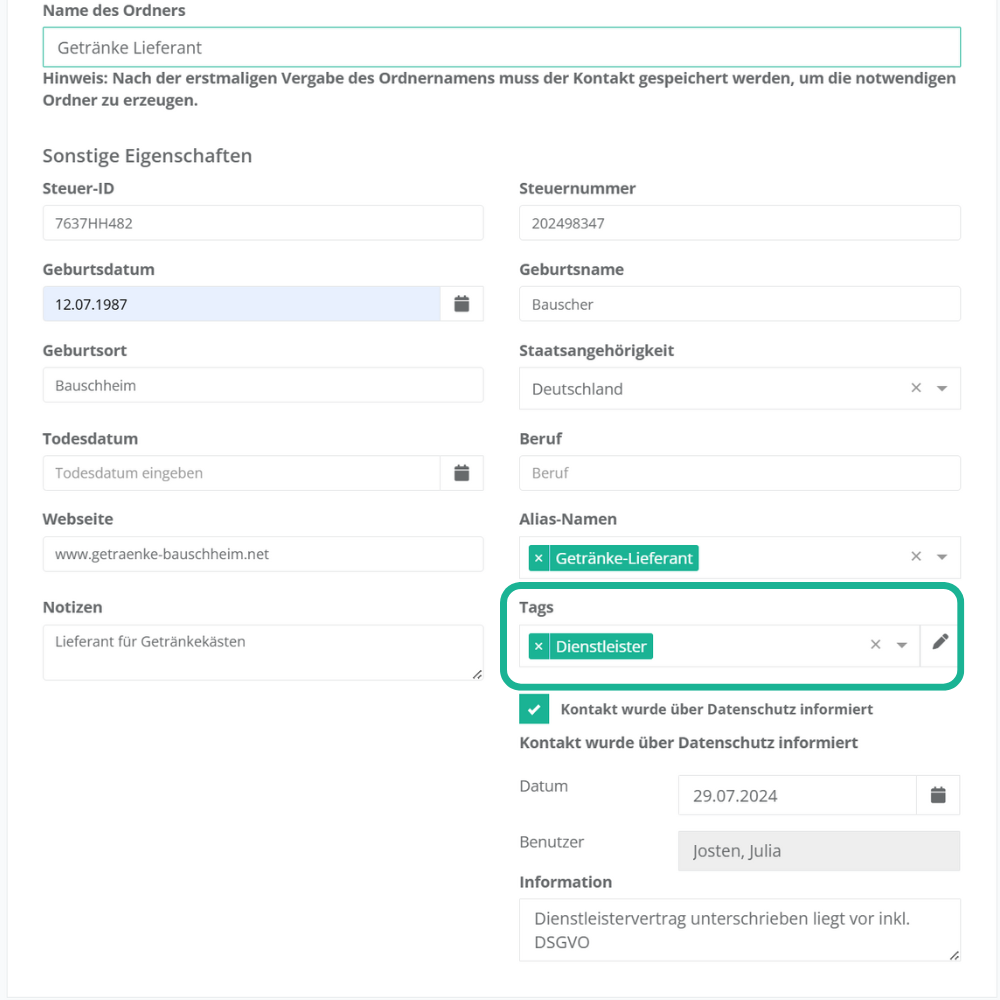
Task: Click into the Notizen text area
Action: pyautogui.click(x=262, y=652)
